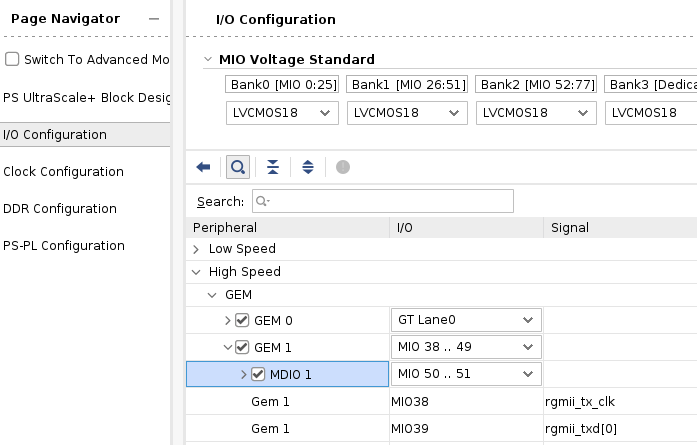The height and width of the screenshot is (445, 697).
Task: Click the back arrow toolbar icon
Action: coord(203,167)
